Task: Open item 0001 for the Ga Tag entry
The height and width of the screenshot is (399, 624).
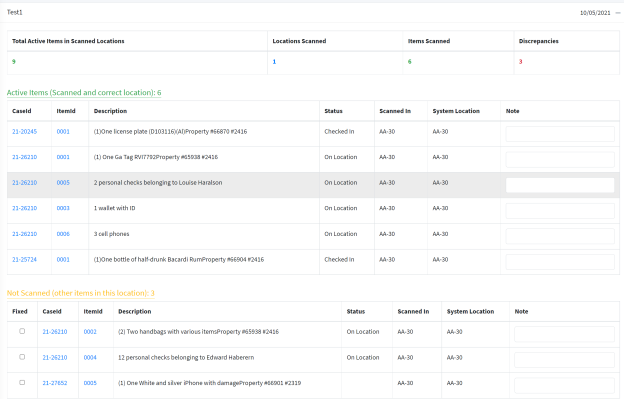Action: point(63,157)
